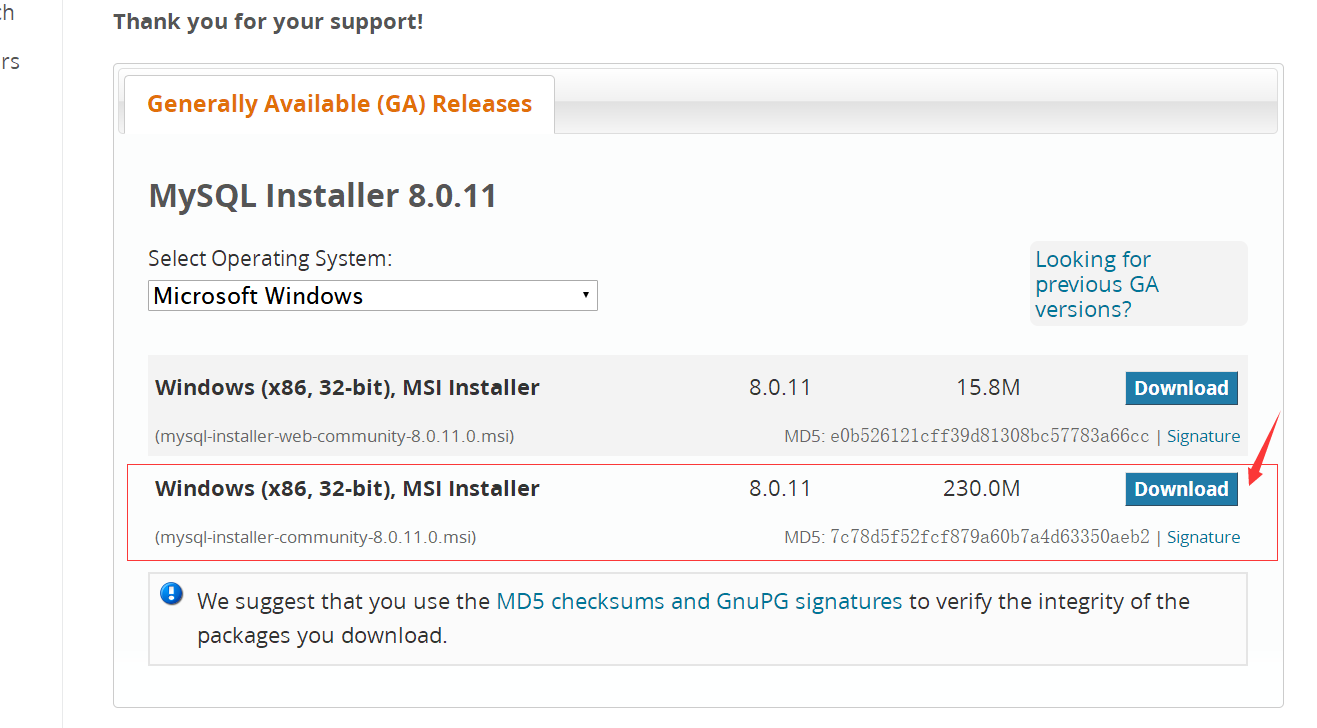Open the Select Operating System dropdown
Screen dimensions: 1317x728
373,296
